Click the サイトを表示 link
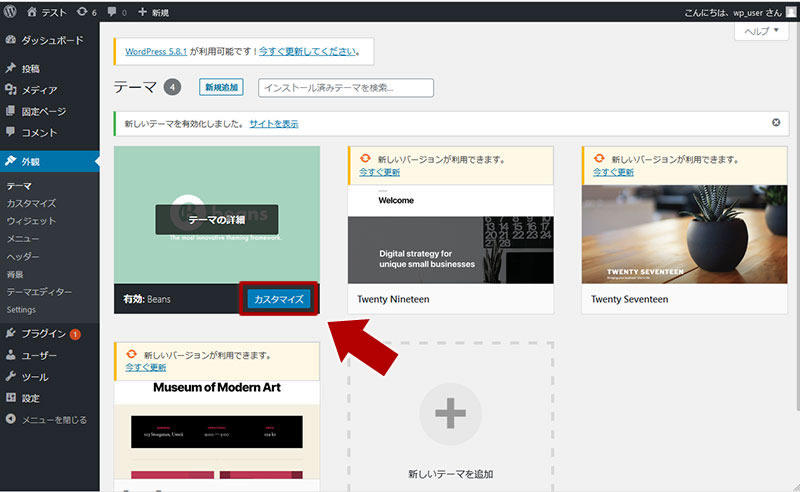Image resolution: width=800 pixels, height=492 pixels. pyautogui.click(x=274, y=124)
